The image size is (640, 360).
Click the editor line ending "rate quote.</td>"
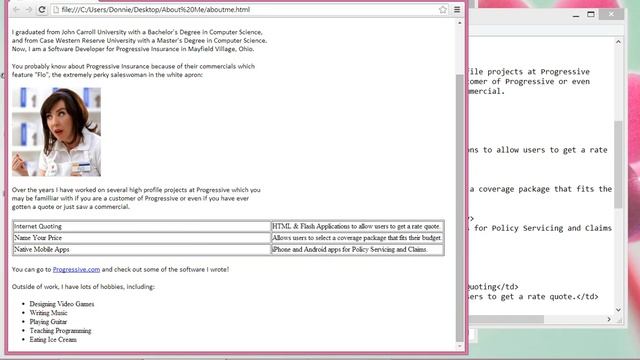coord(534,297)
